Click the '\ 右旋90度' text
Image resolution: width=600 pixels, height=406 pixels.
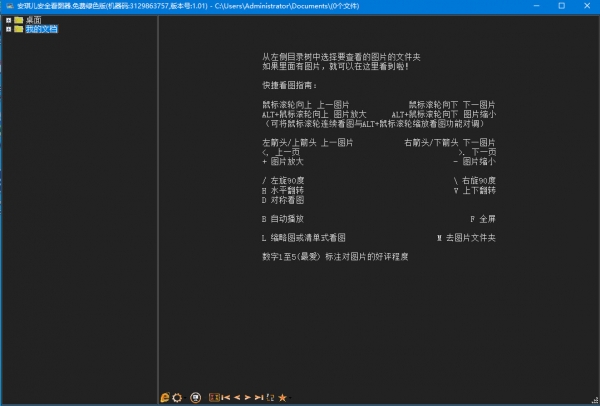pos(475,181)
